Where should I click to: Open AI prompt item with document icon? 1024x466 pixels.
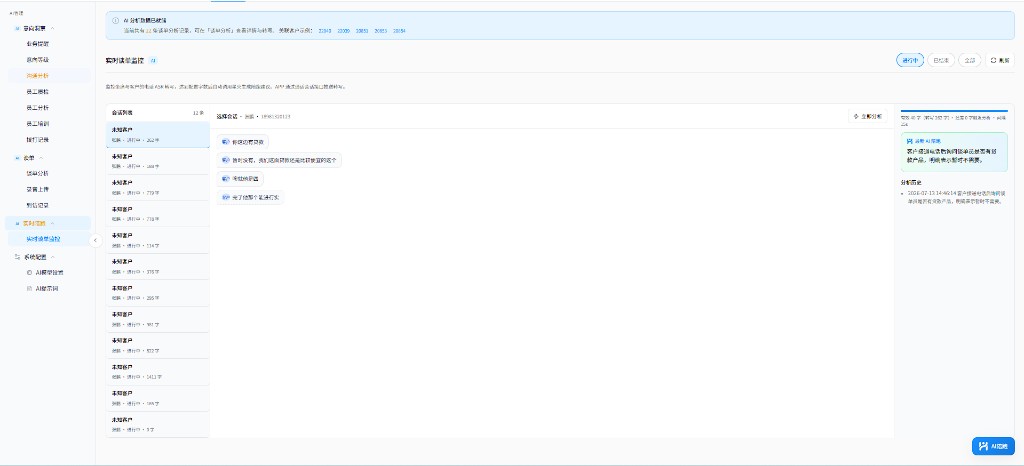[x=43, y=288]
